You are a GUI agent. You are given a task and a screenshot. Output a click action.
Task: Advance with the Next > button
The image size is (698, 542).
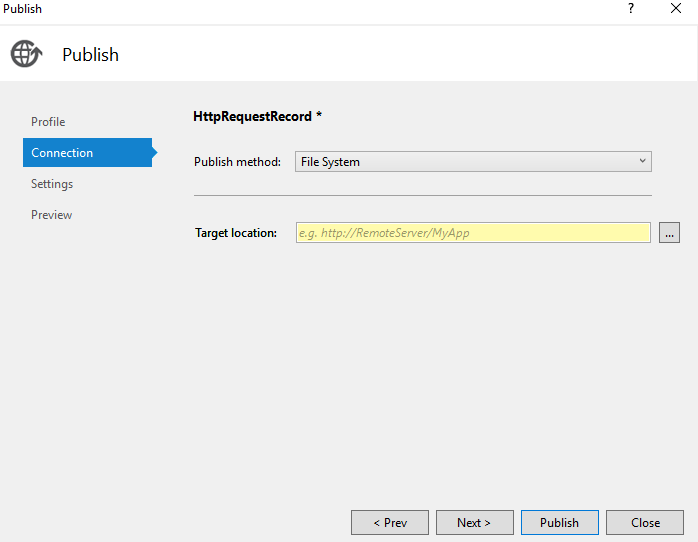click(474, 522)
